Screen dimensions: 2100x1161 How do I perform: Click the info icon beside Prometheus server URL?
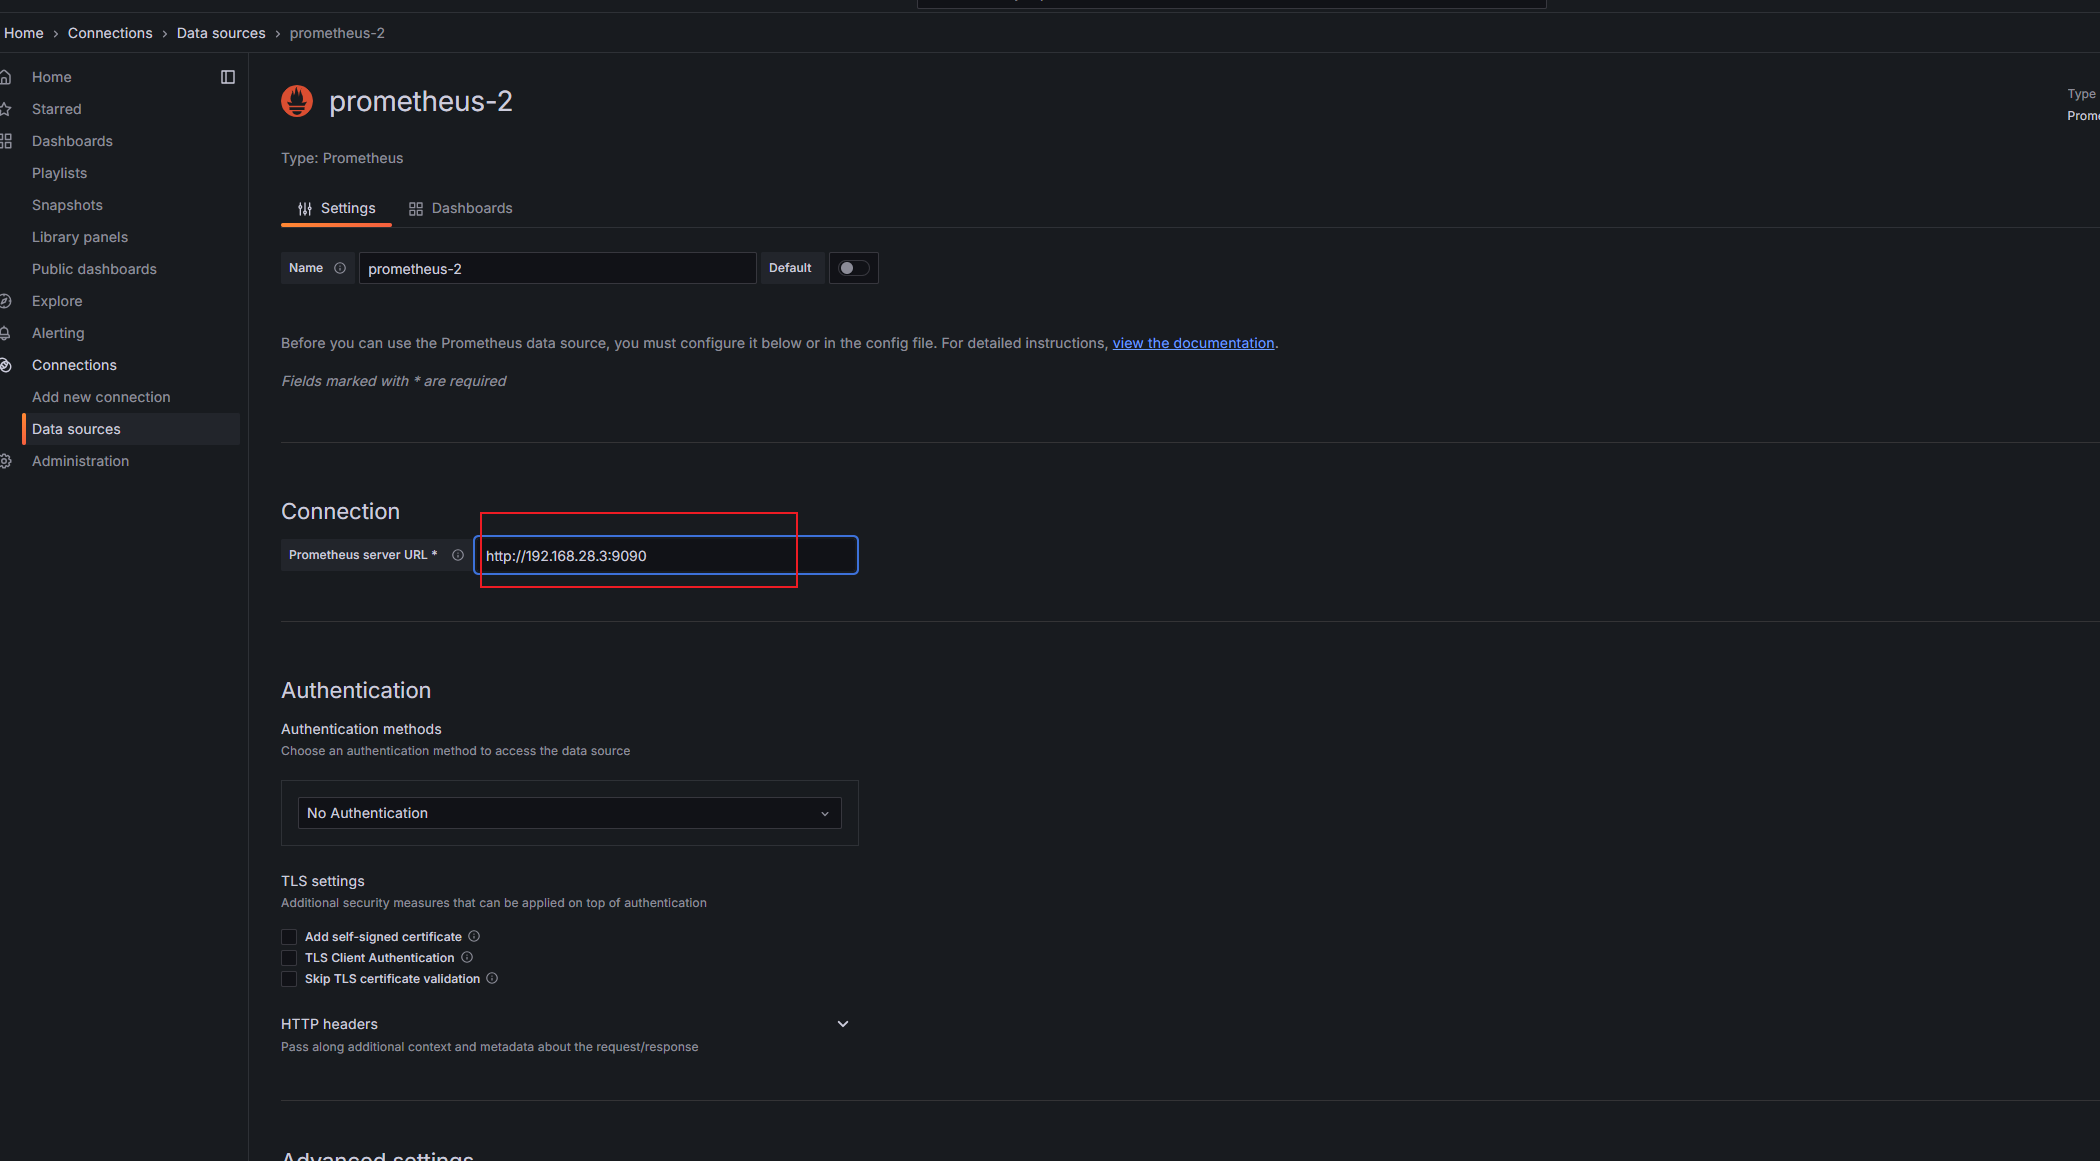tap(458, 555)
